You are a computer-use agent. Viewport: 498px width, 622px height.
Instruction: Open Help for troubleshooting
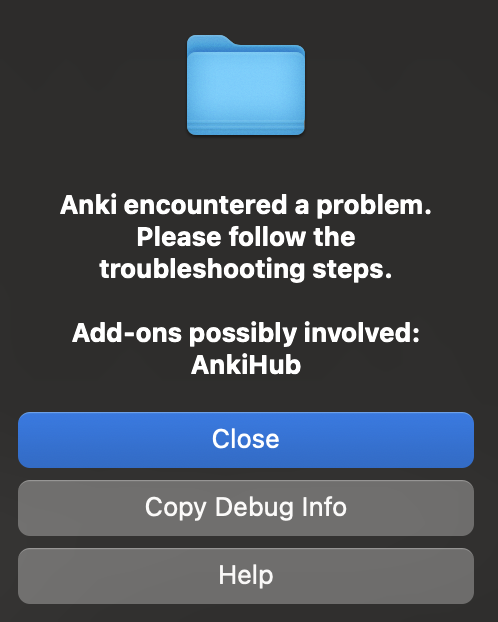click(x=246, y=576)
